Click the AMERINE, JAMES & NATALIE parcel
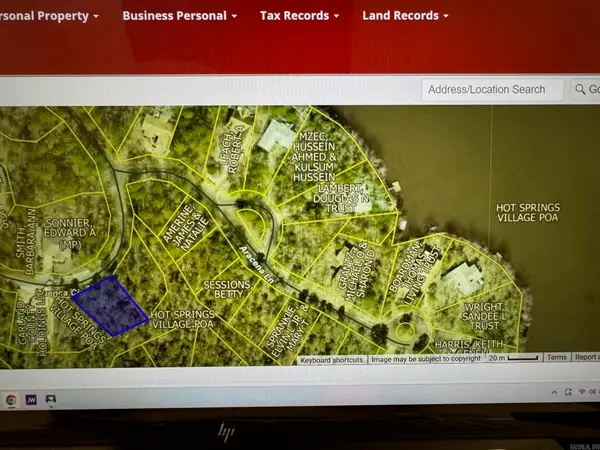This screenshot has width=600, height=450. [x=186, y=228]
